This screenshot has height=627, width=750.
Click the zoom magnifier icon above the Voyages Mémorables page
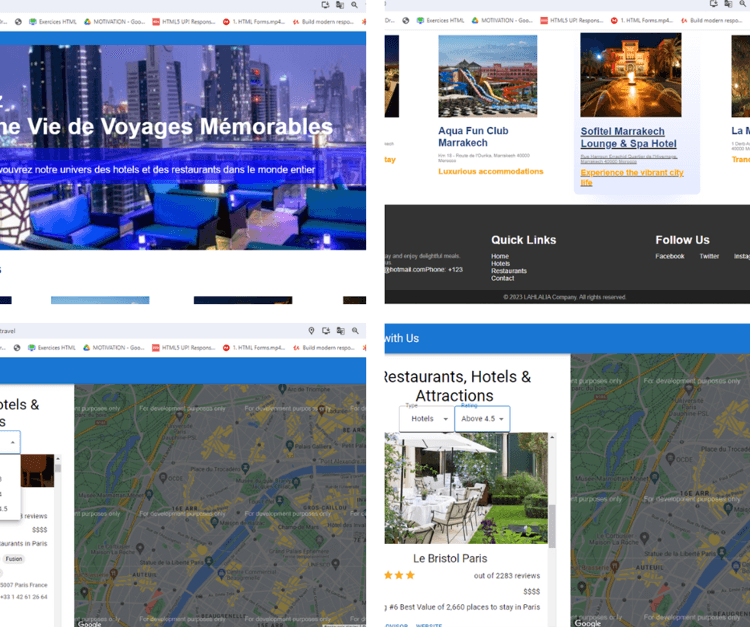pyautogui.click(x=354, y=5)
